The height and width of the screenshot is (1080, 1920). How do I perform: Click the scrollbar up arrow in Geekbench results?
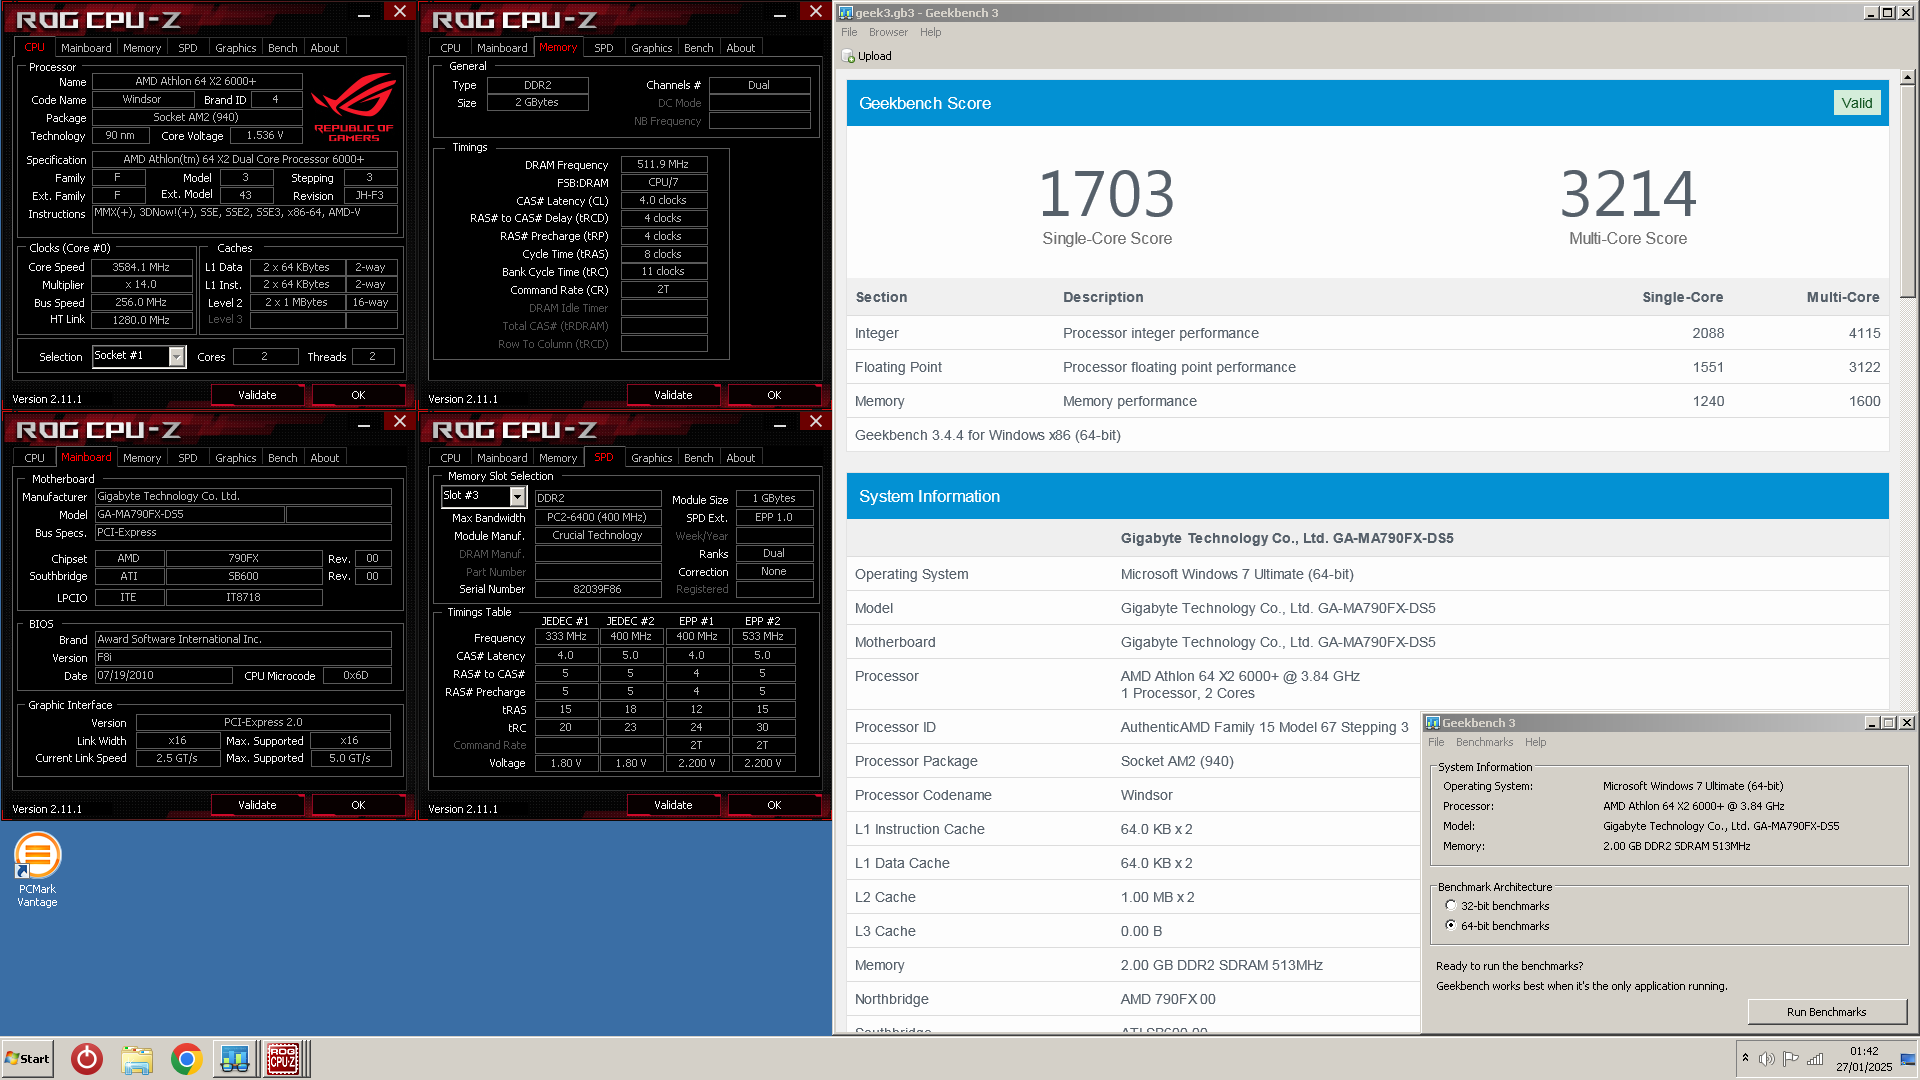pos(1907,77)
